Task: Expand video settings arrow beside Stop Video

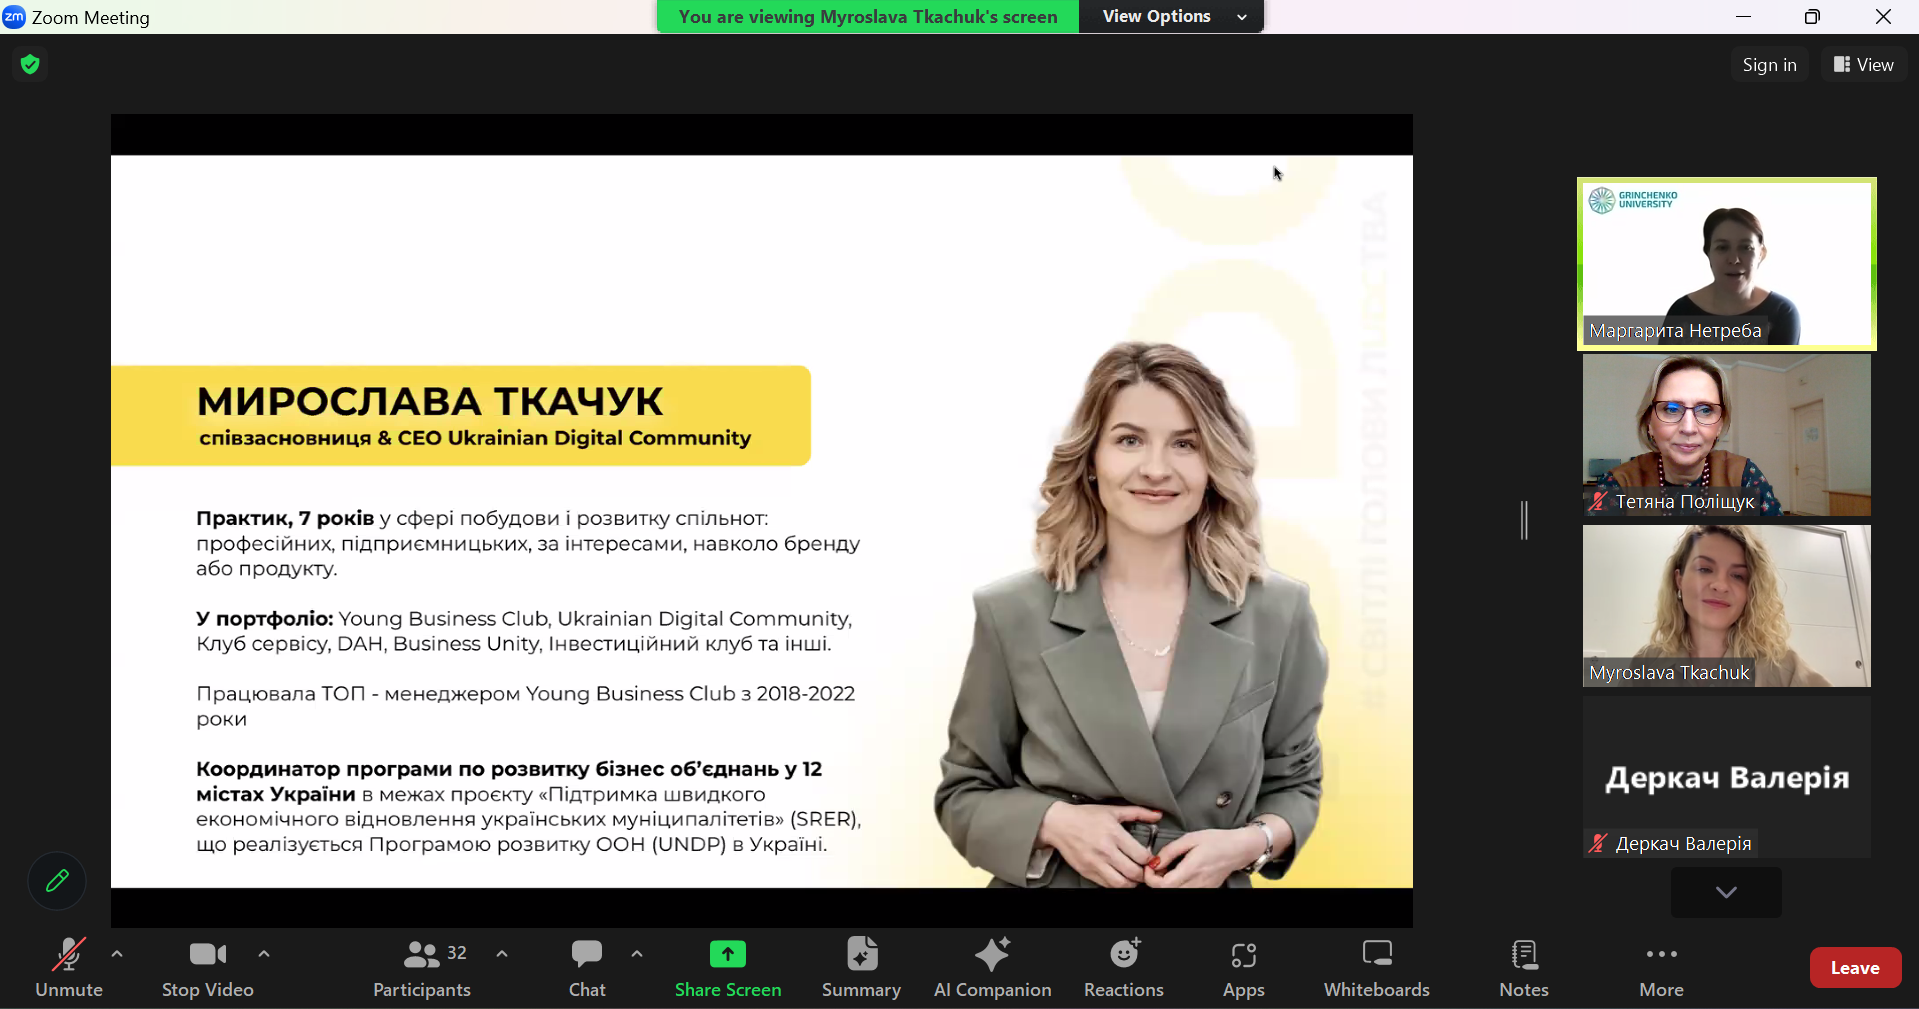Action: click(x=264, y=955)
